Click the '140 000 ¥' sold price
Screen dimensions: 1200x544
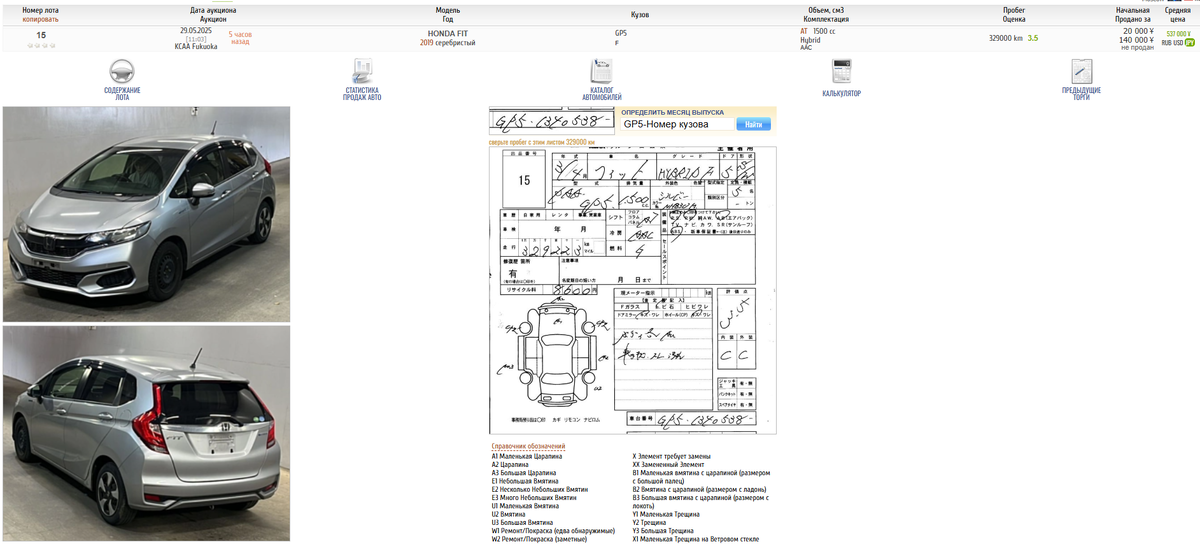[1136, 40]
